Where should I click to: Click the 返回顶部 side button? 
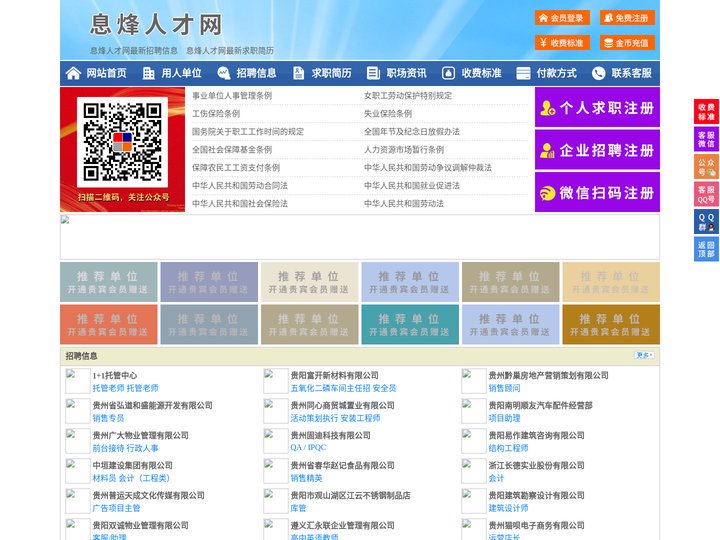[706, 249]
